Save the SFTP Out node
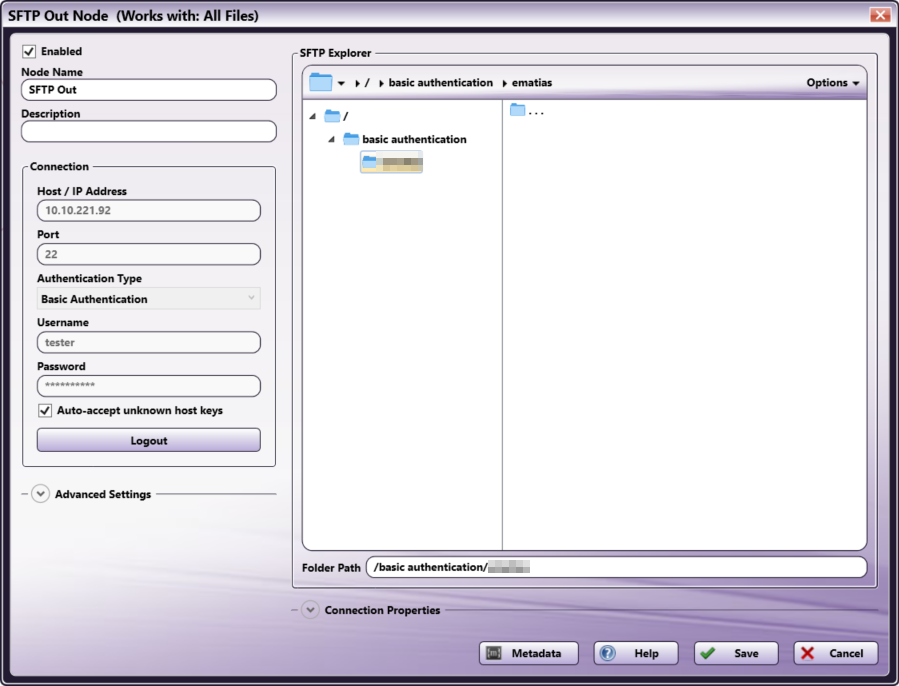 [736, 653]
